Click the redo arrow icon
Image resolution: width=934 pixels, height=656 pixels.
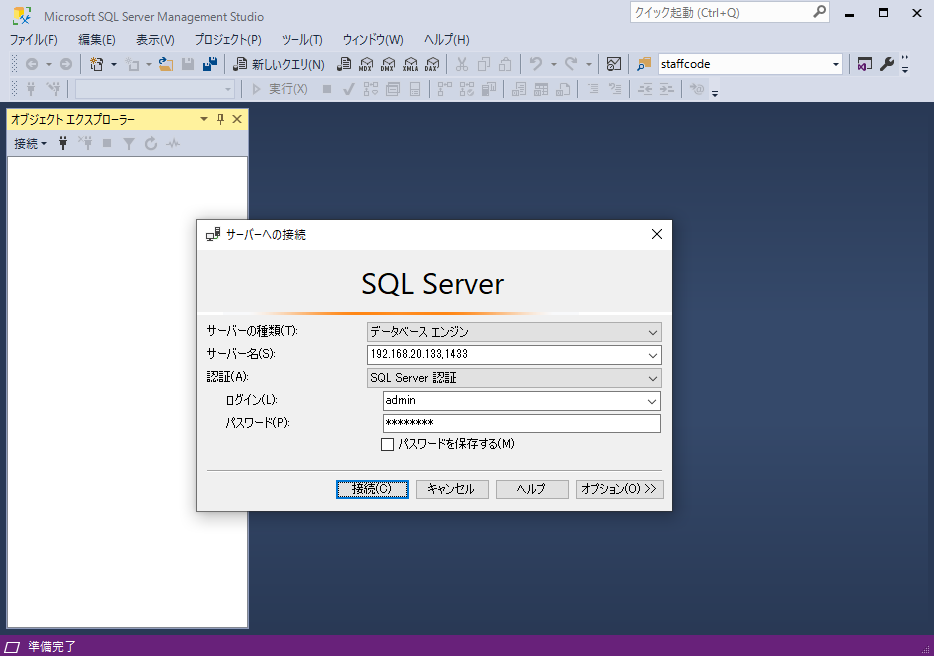click(571, 64)
